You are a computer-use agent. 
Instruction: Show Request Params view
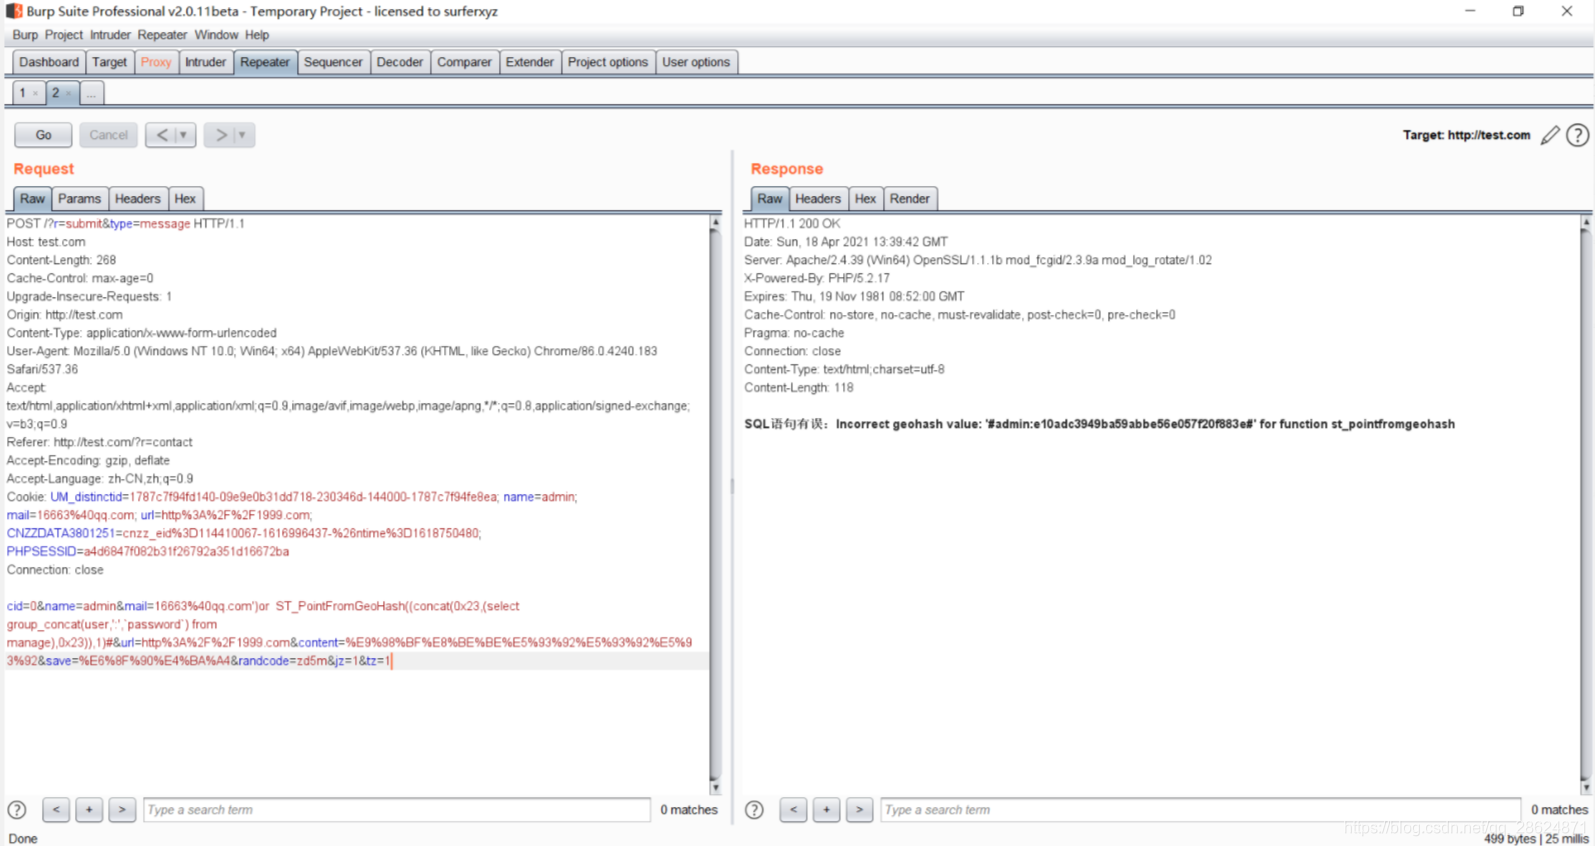(79, 199)
